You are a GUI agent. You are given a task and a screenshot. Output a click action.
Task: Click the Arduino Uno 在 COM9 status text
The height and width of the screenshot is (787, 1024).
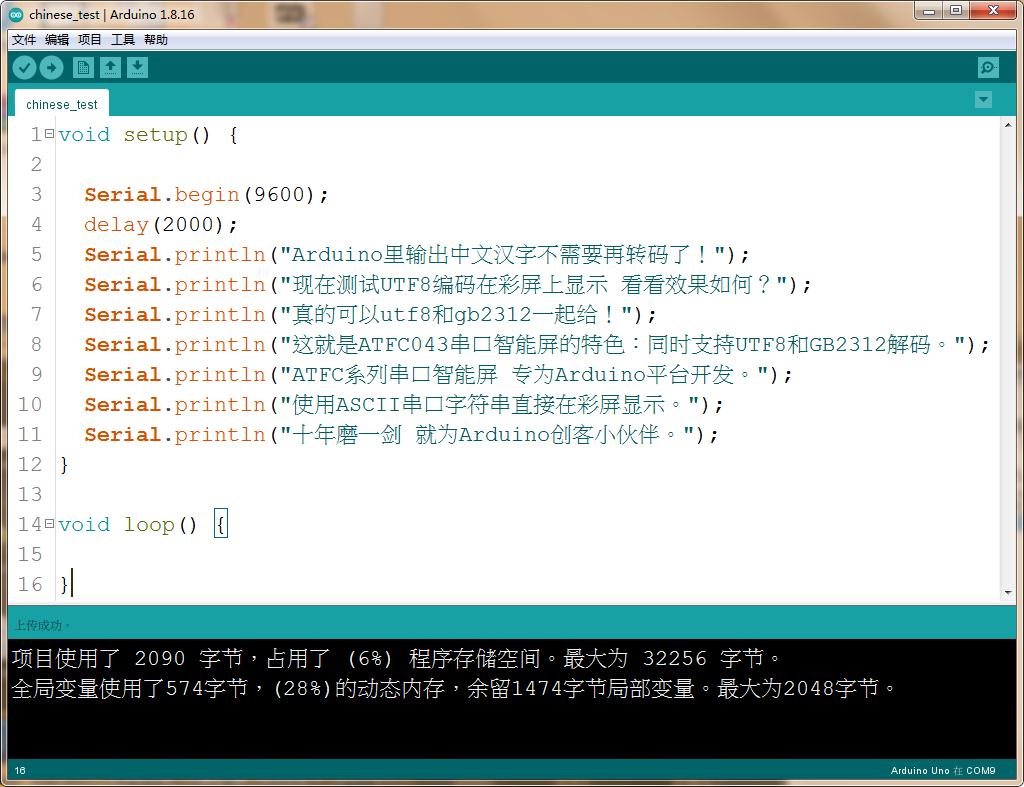[x=942, y=771]
